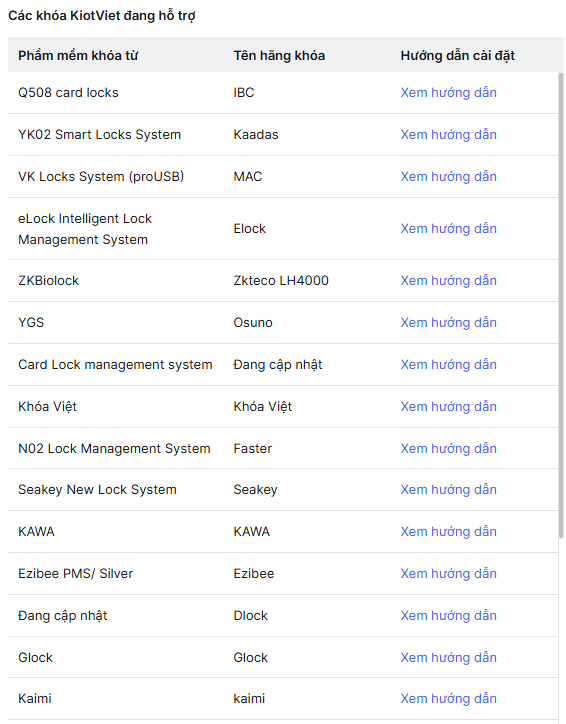The height and width of the screenshot is (724, 566).
Task: Select the 'YK02 Smart Locks System' cell
Action: (99, 135)
